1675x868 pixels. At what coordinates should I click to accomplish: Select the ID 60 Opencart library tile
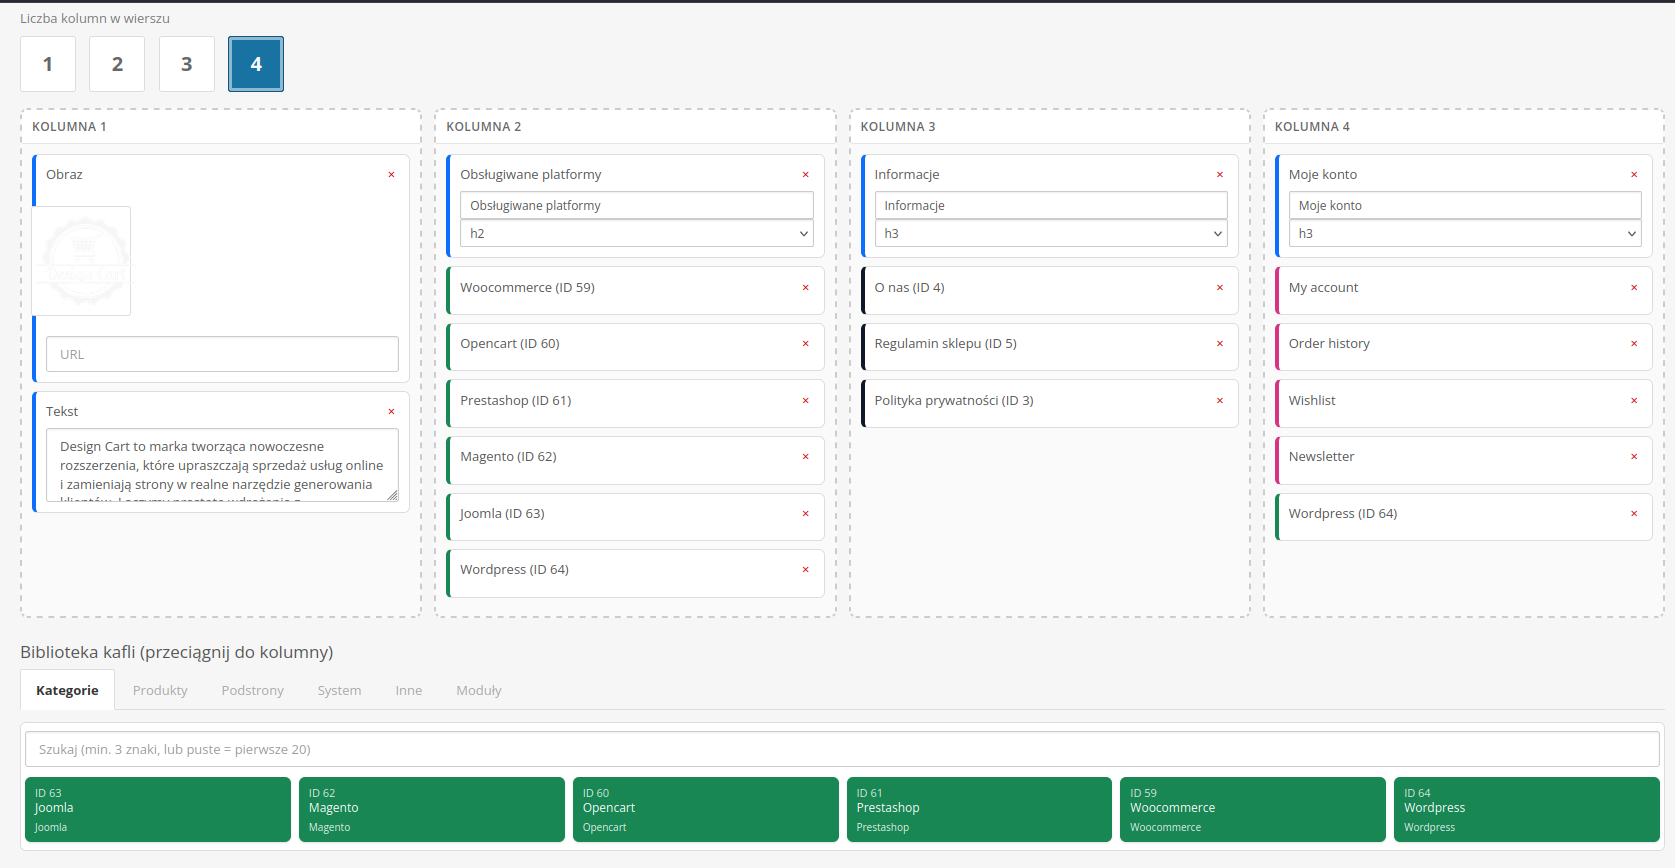[706, 810]
